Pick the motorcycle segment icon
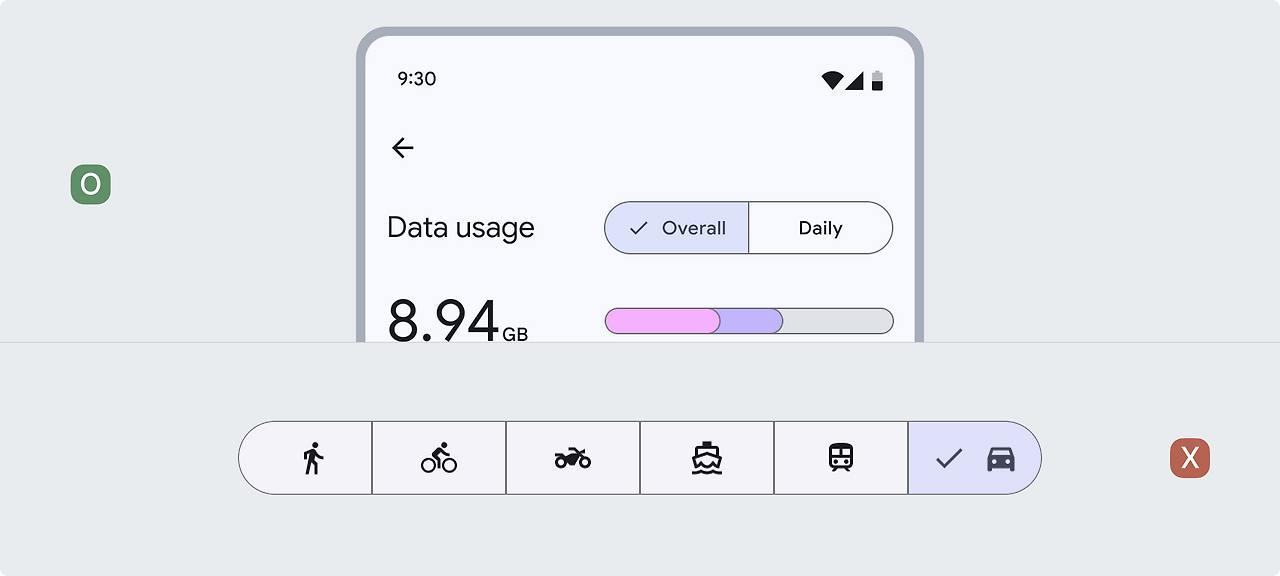The width and height of the screenshot is (1280, 576). coord(573,458)
